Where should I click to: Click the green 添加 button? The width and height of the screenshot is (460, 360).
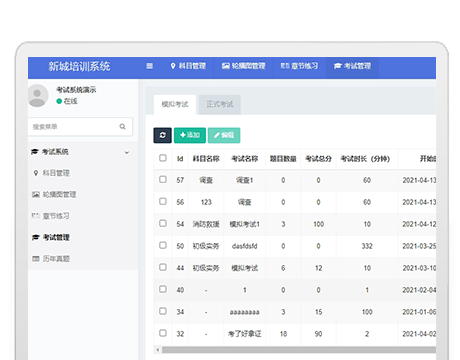(190, 135)
